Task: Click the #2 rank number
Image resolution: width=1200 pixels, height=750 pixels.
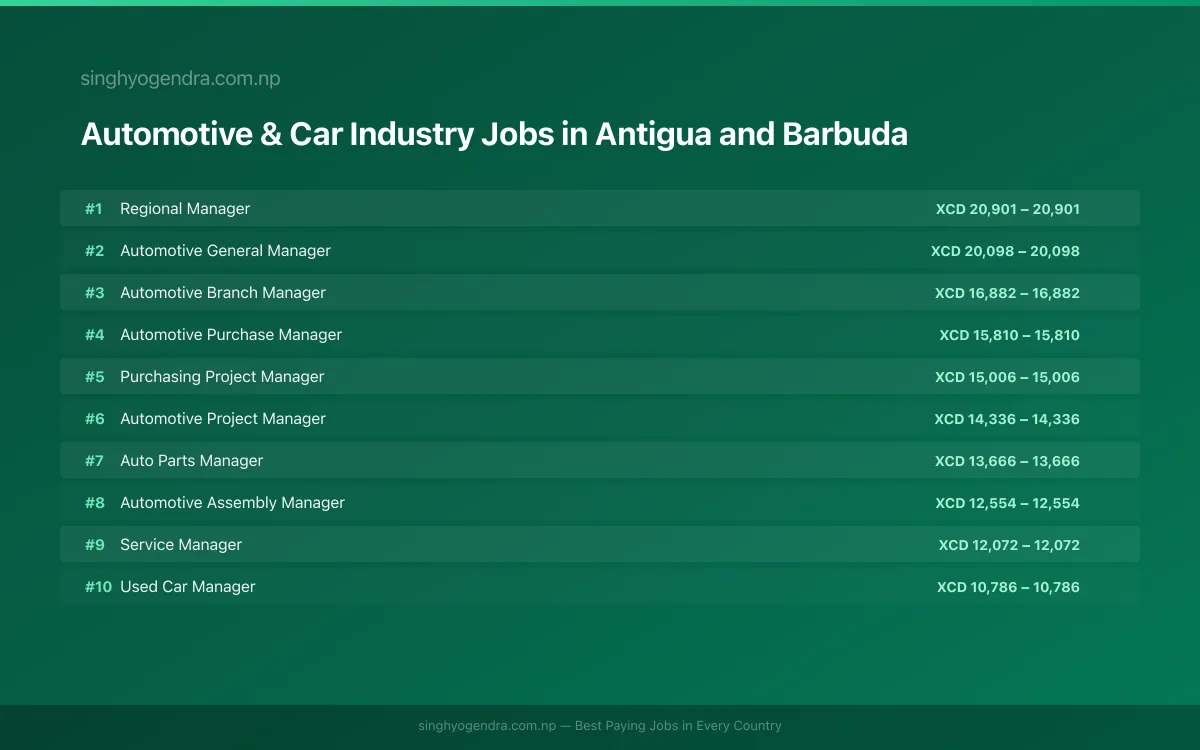Action: [x=94, y=251]
